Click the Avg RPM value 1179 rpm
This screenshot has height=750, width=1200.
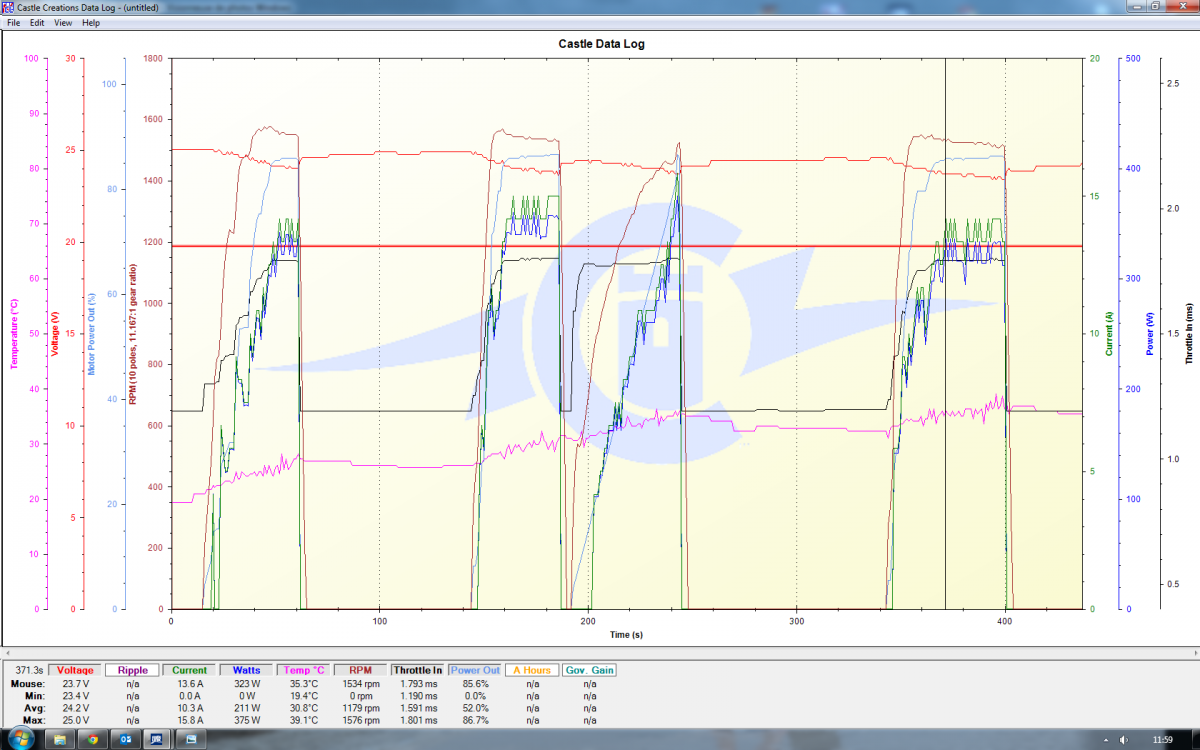(x=360, y=707)
